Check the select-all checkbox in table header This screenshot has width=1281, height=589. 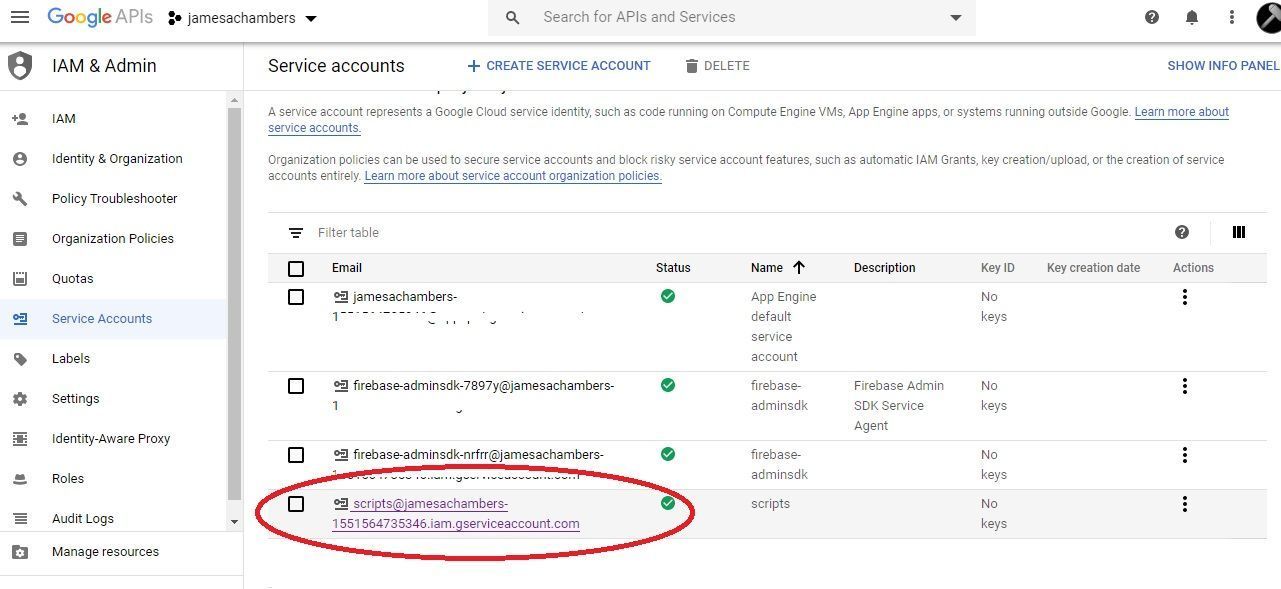click(295, 267)
